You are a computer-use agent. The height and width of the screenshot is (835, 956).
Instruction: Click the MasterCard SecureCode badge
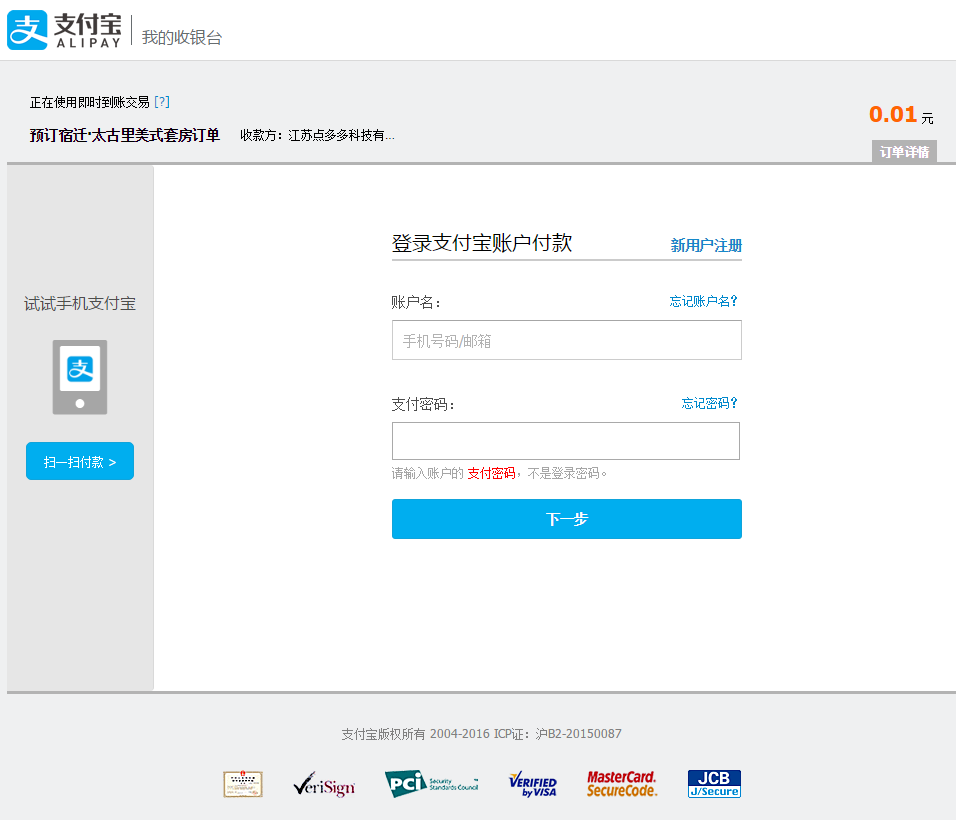[x=622, y=784]
